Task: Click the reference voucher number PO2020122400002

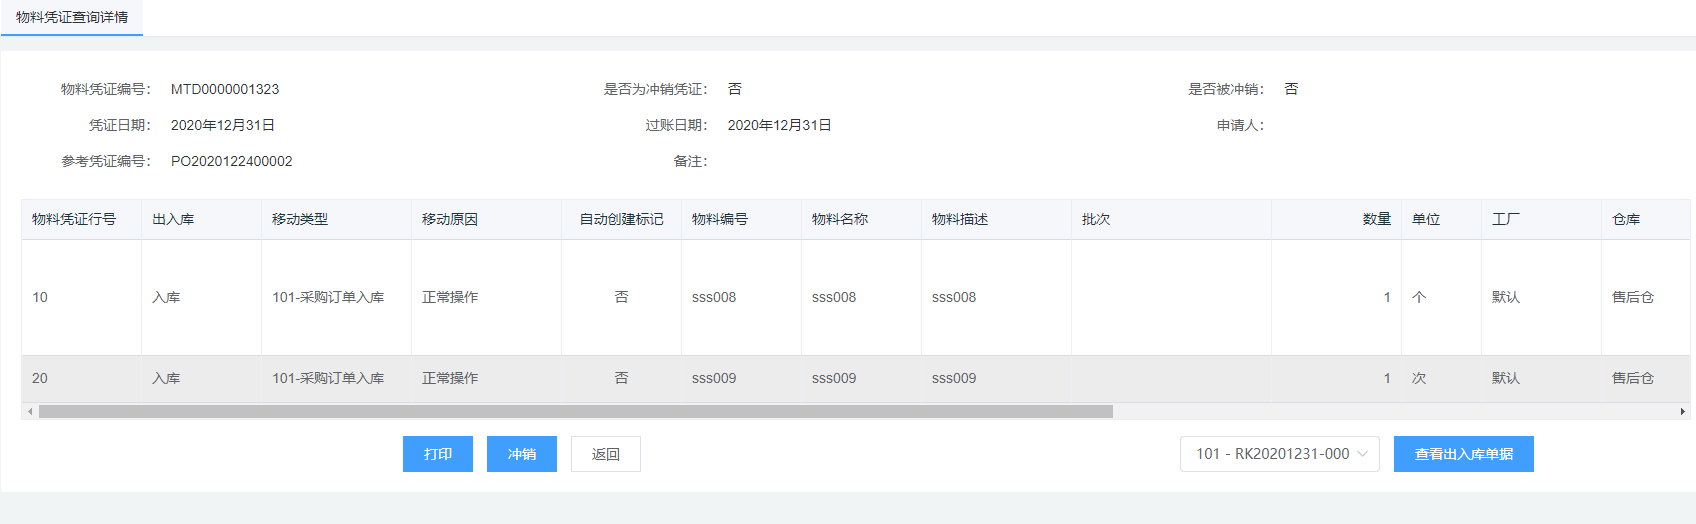Action: [x=231, y=161]
